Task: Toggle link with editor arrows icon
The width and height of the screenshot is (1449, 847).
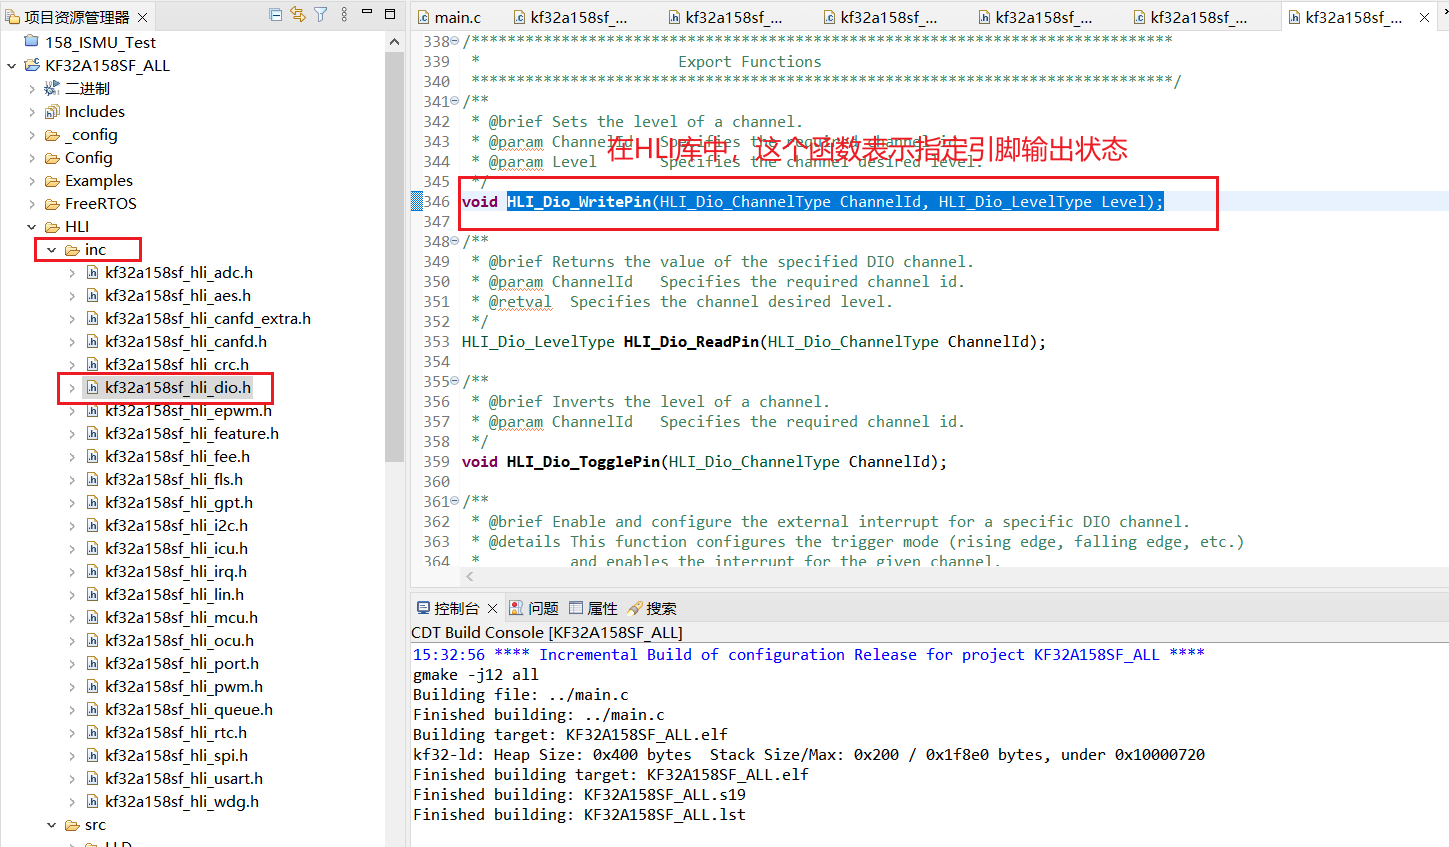Action: (x=298, y=14)
